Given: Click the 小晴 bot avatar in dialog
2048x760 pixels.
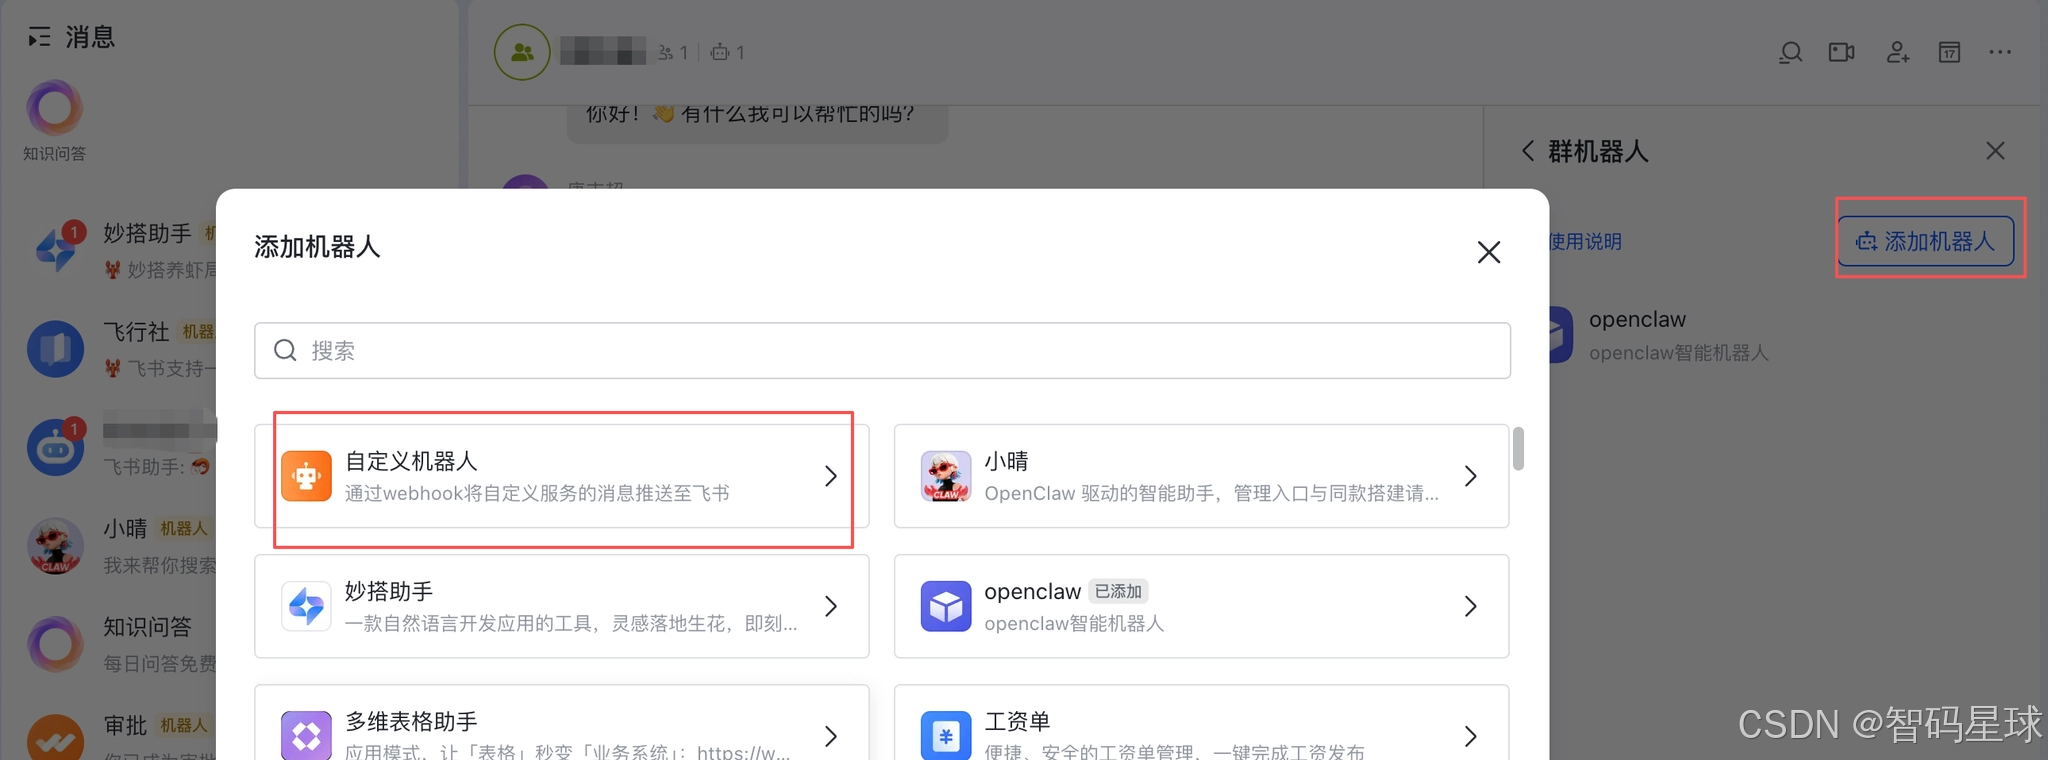Looking at the screenshot, I should coord(946,476).
